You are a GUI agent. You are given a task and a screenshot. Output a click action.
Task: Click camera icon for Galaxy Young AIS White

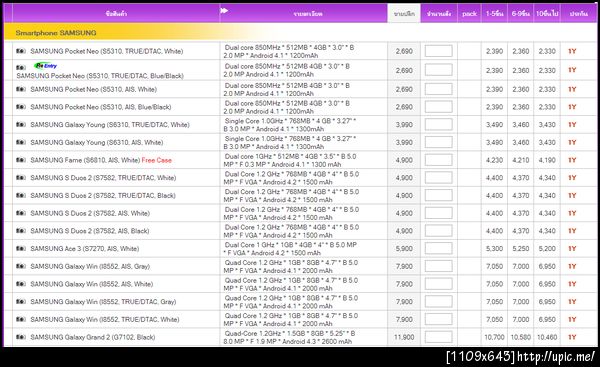tap(21, 142)
